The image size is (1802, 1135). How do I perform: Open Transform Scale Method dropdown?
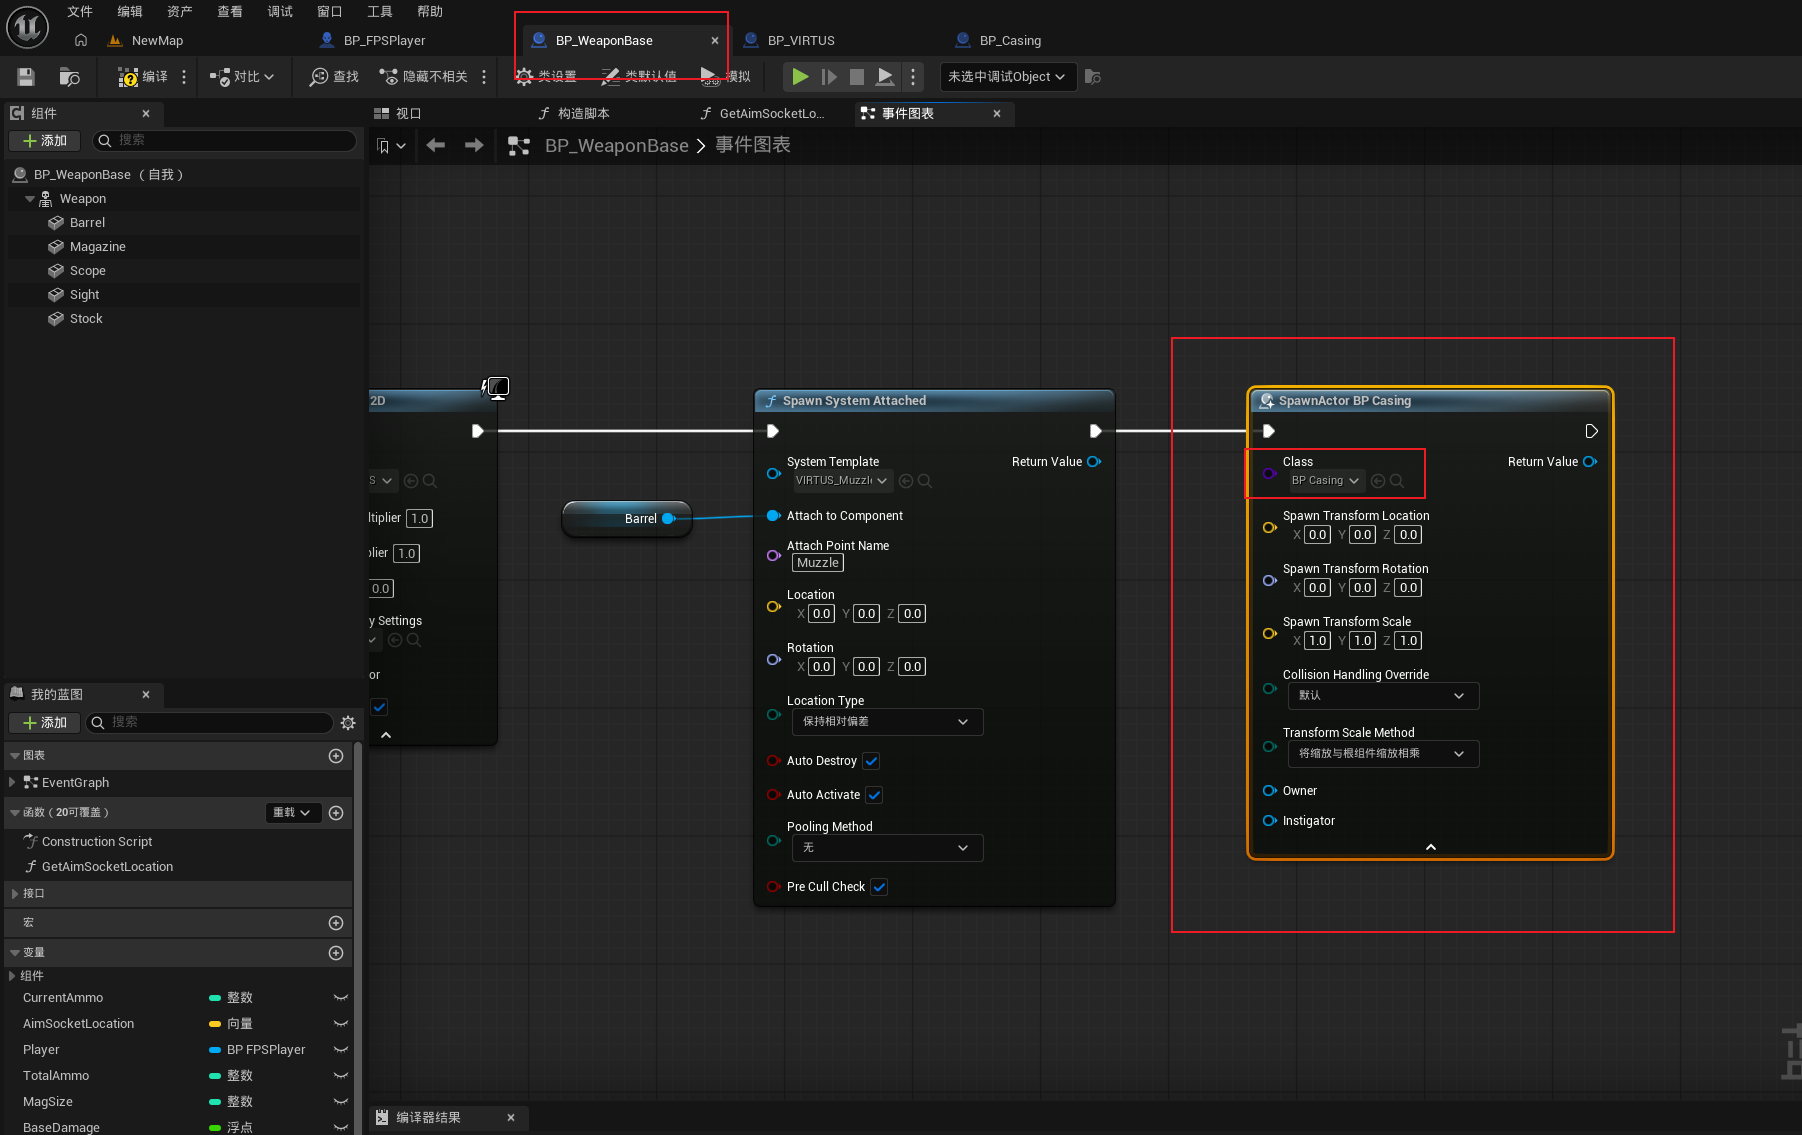(1383, 754)
